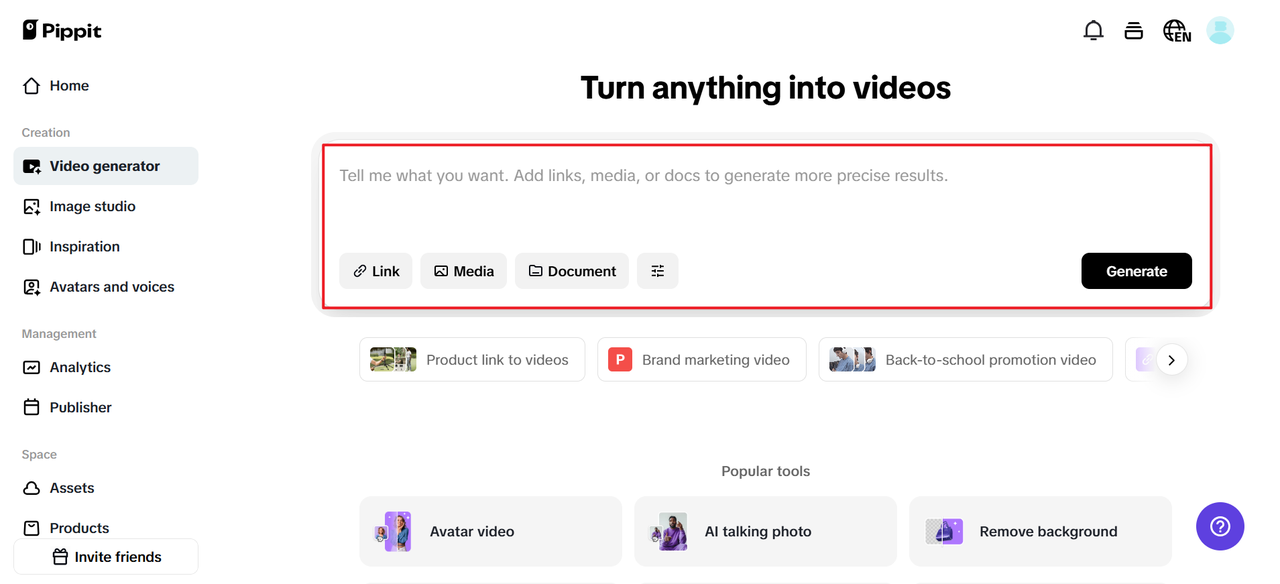Go to Home in sidebar
The image size is (1280, 584).
click(106, 86)
